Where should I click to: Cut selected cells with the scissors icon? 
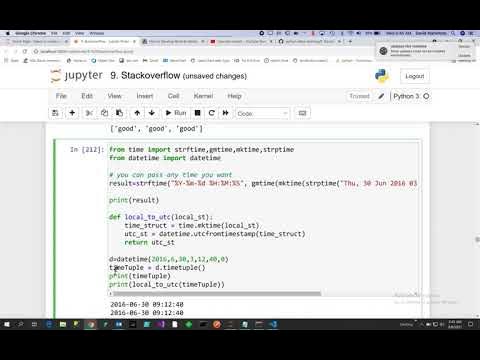pos(89,113)
